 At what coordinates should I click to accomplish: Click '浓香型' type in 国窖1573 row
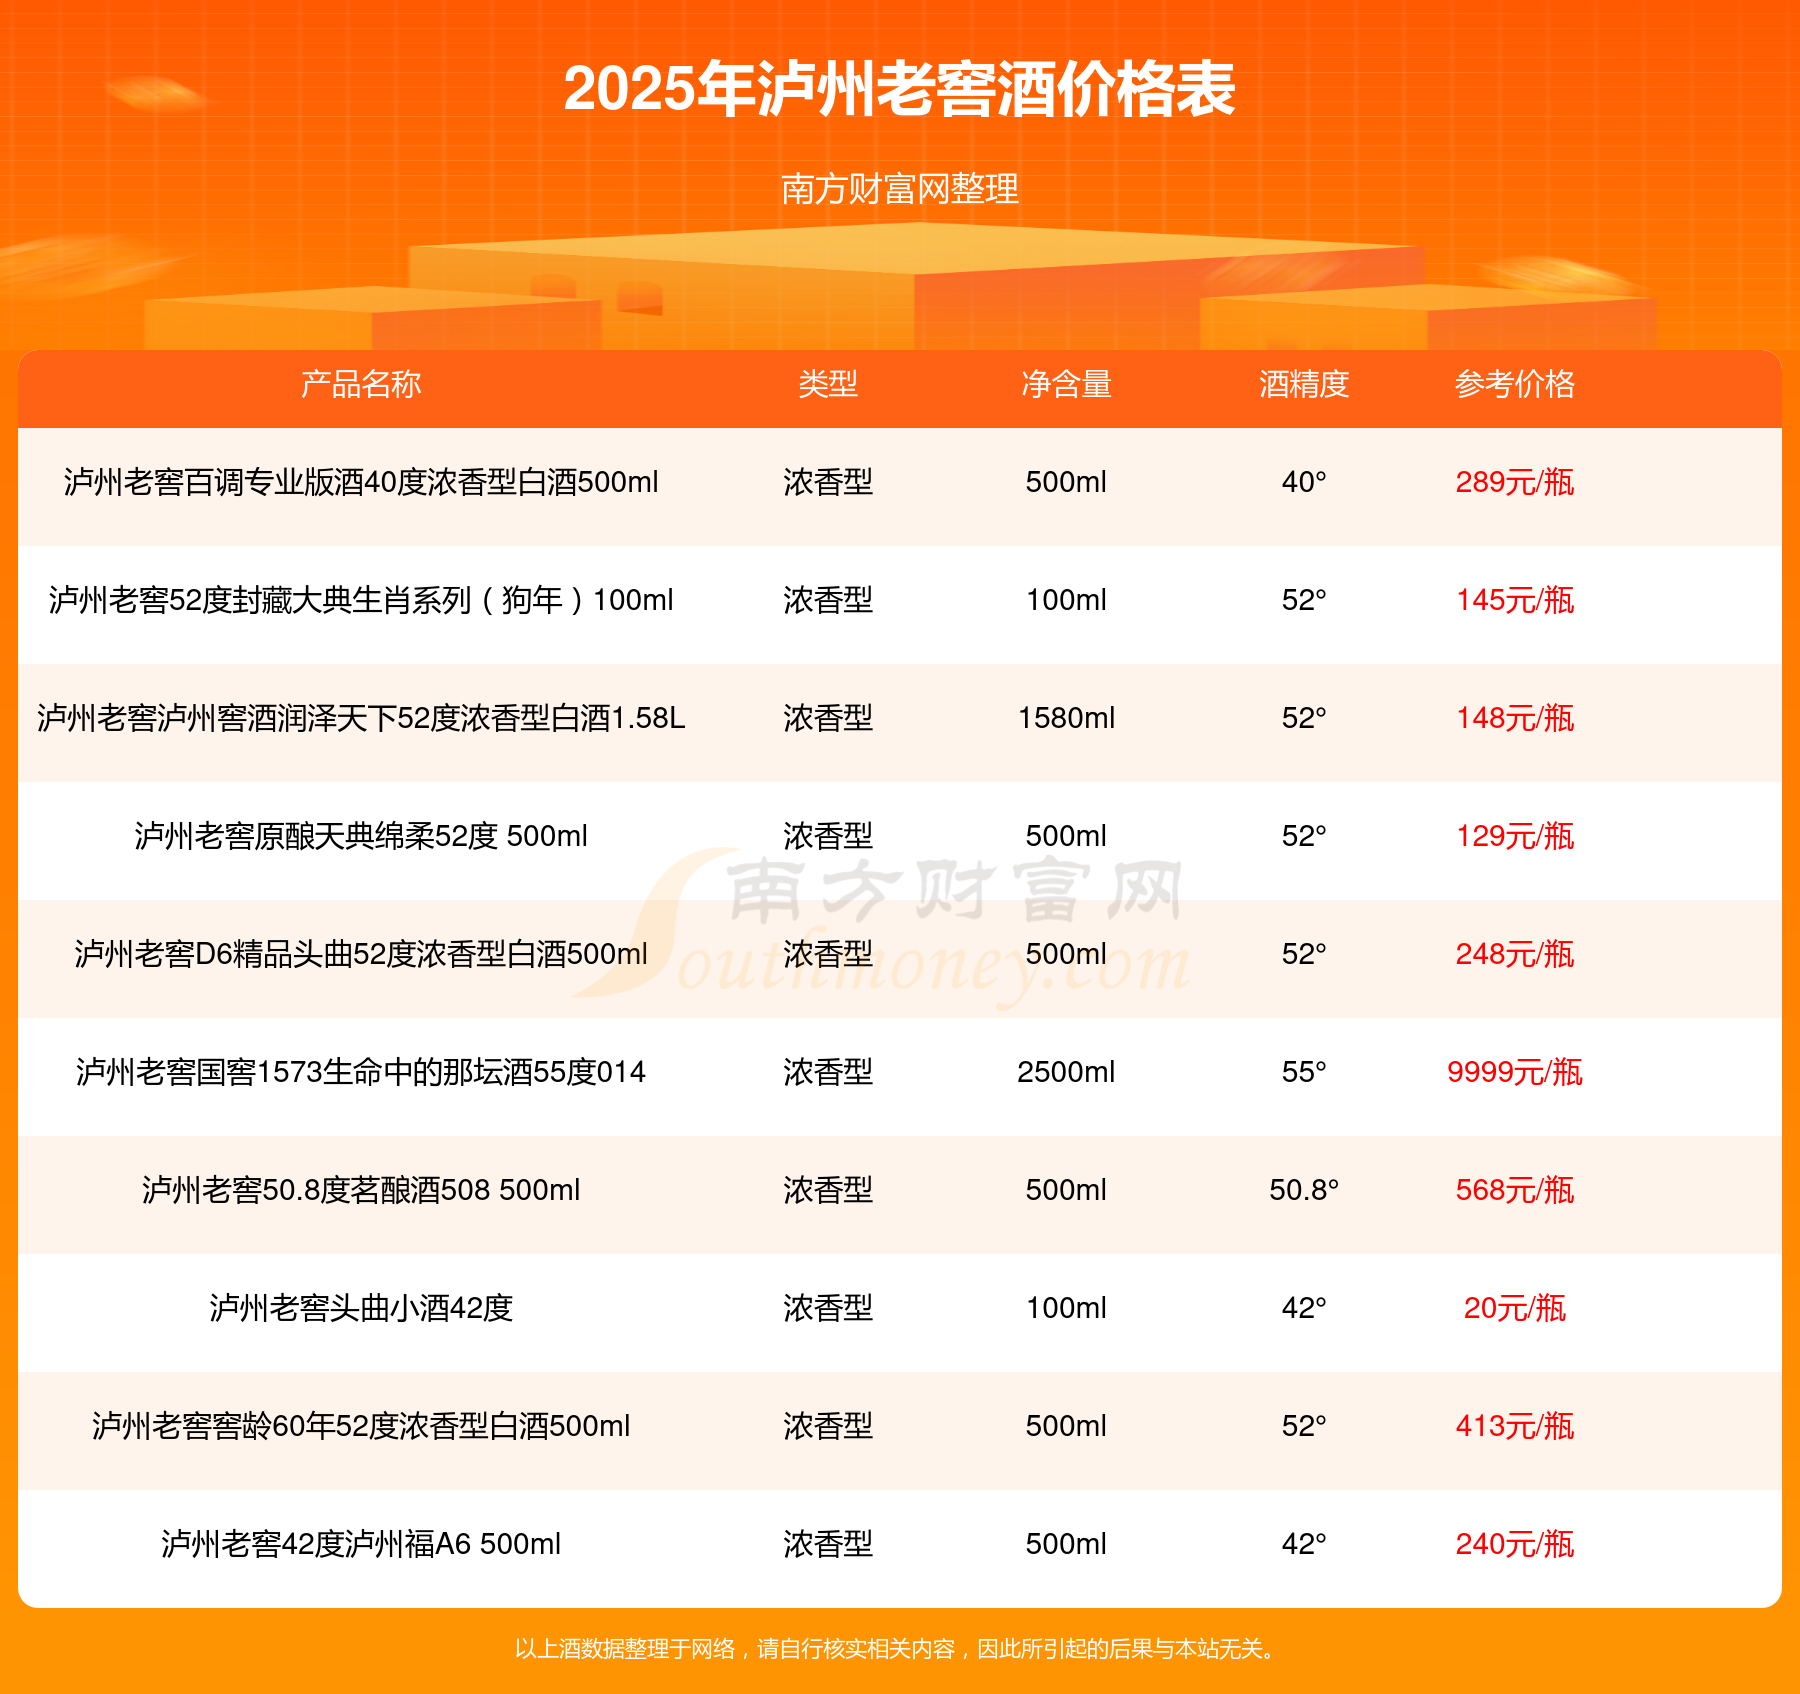(x=828, y=1072)
